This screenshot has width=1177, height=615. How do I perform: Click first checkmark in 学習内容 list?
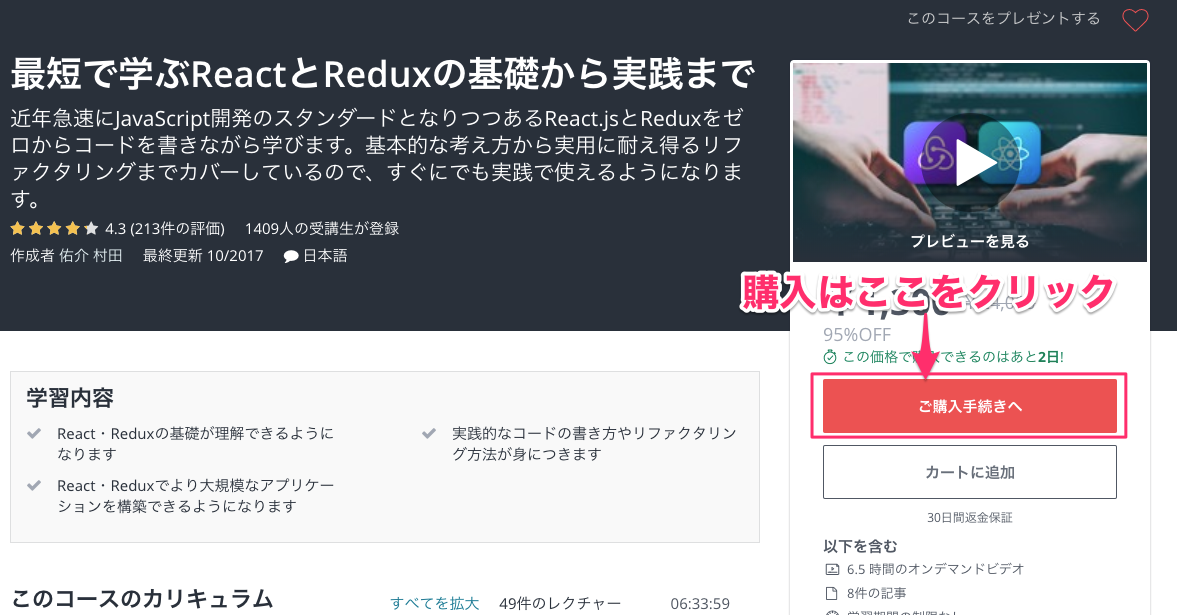[x=34, y=433]
